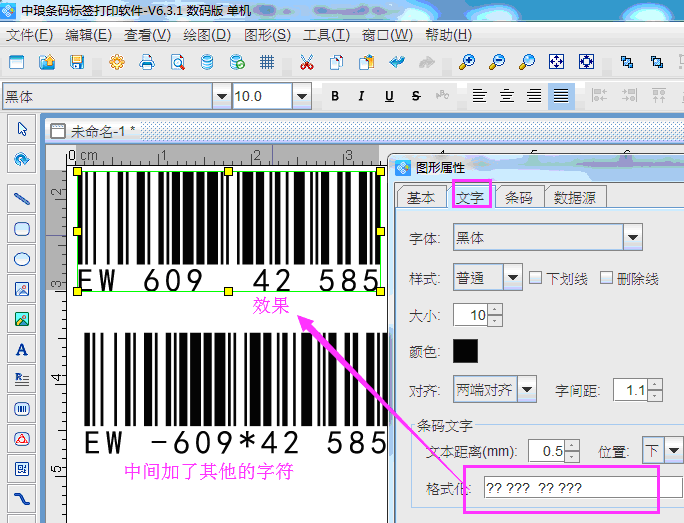Set justified alignment highlighted button
Viewport: 684px width, 523px height.
tap(561, 96)
